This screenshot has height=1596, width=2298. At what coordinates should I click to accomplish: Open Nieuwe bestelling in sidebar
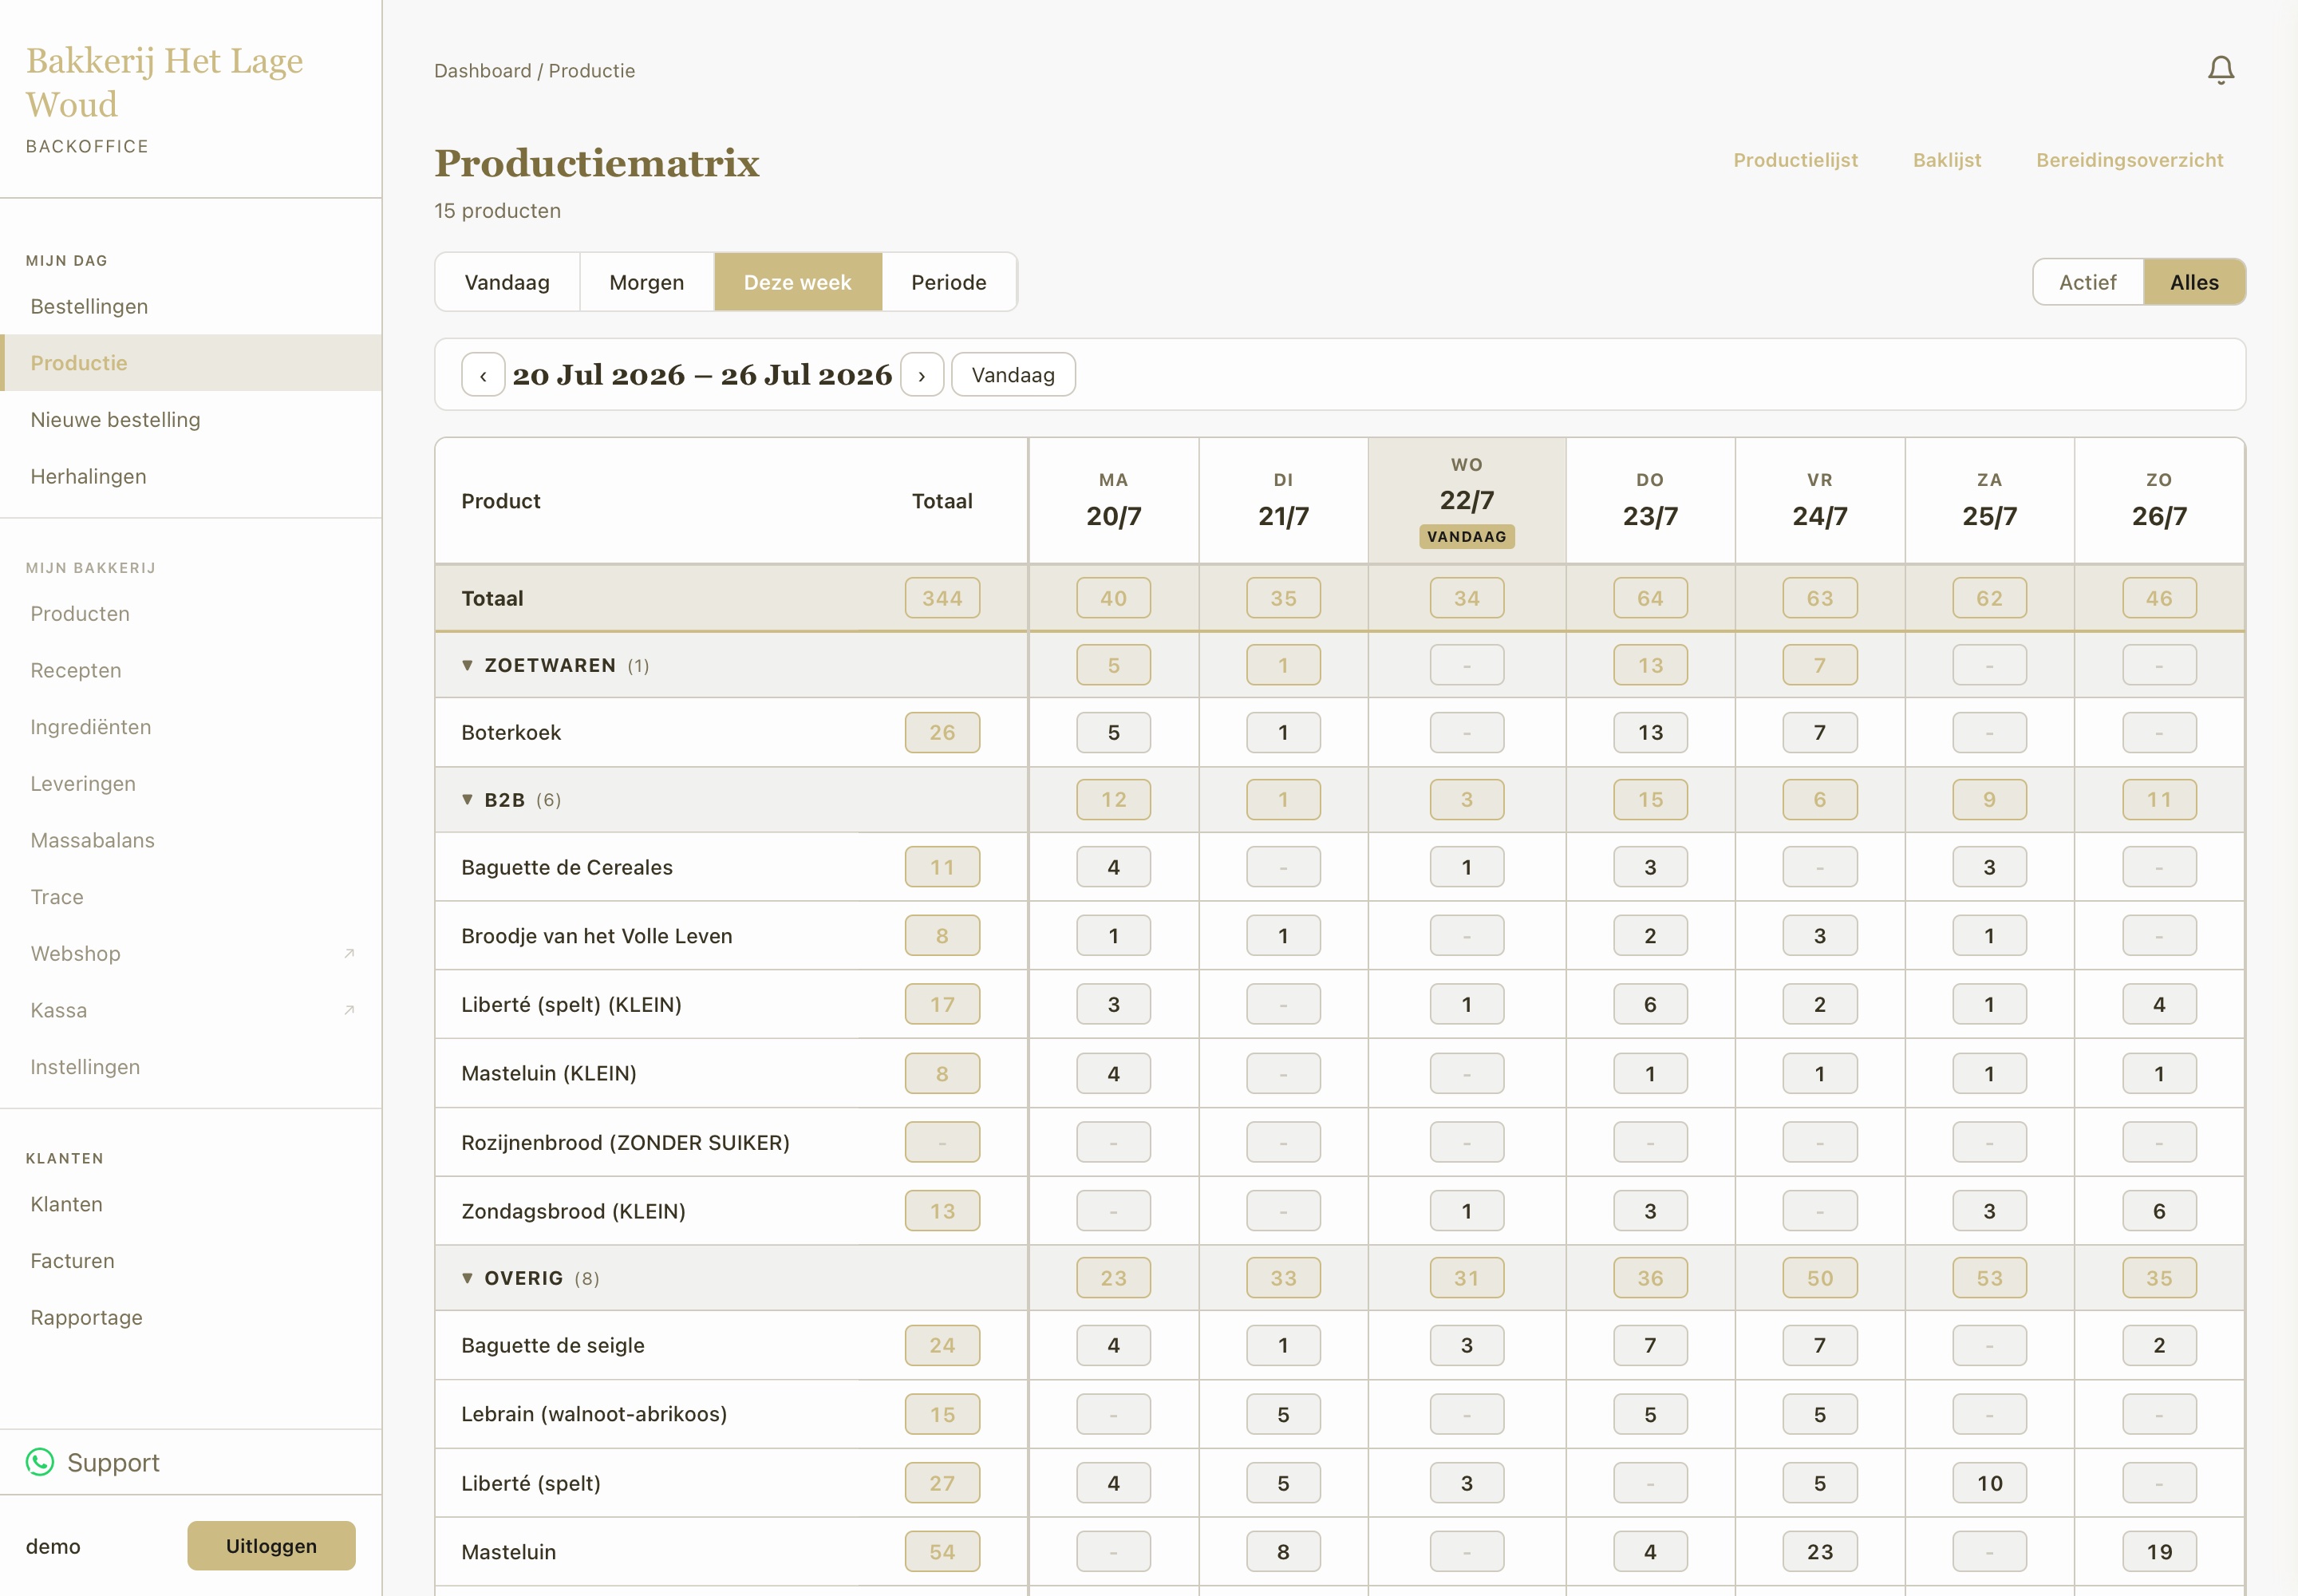tap(191, 420)
